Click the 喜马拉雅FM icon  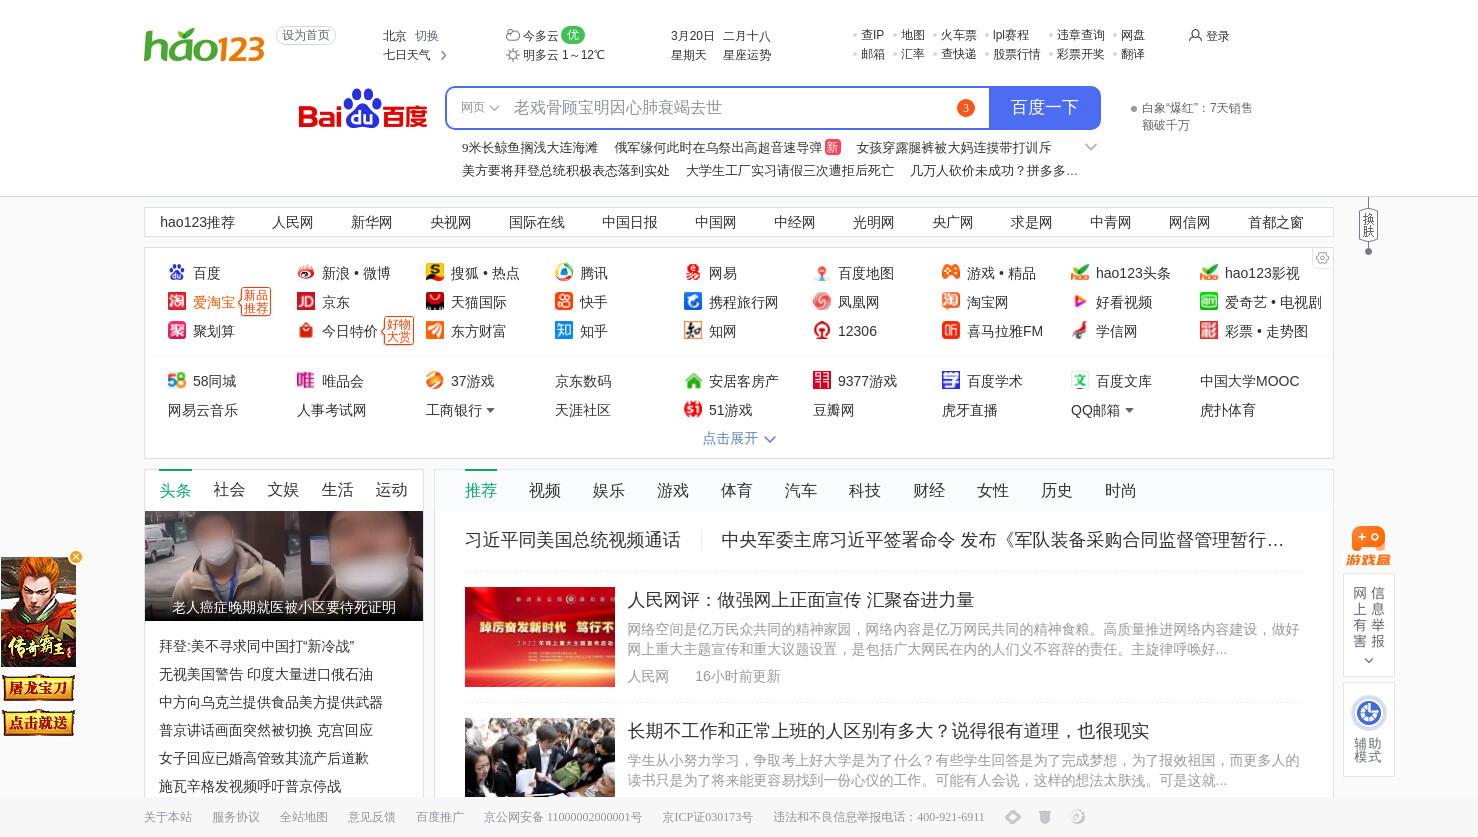coord(951,330)
